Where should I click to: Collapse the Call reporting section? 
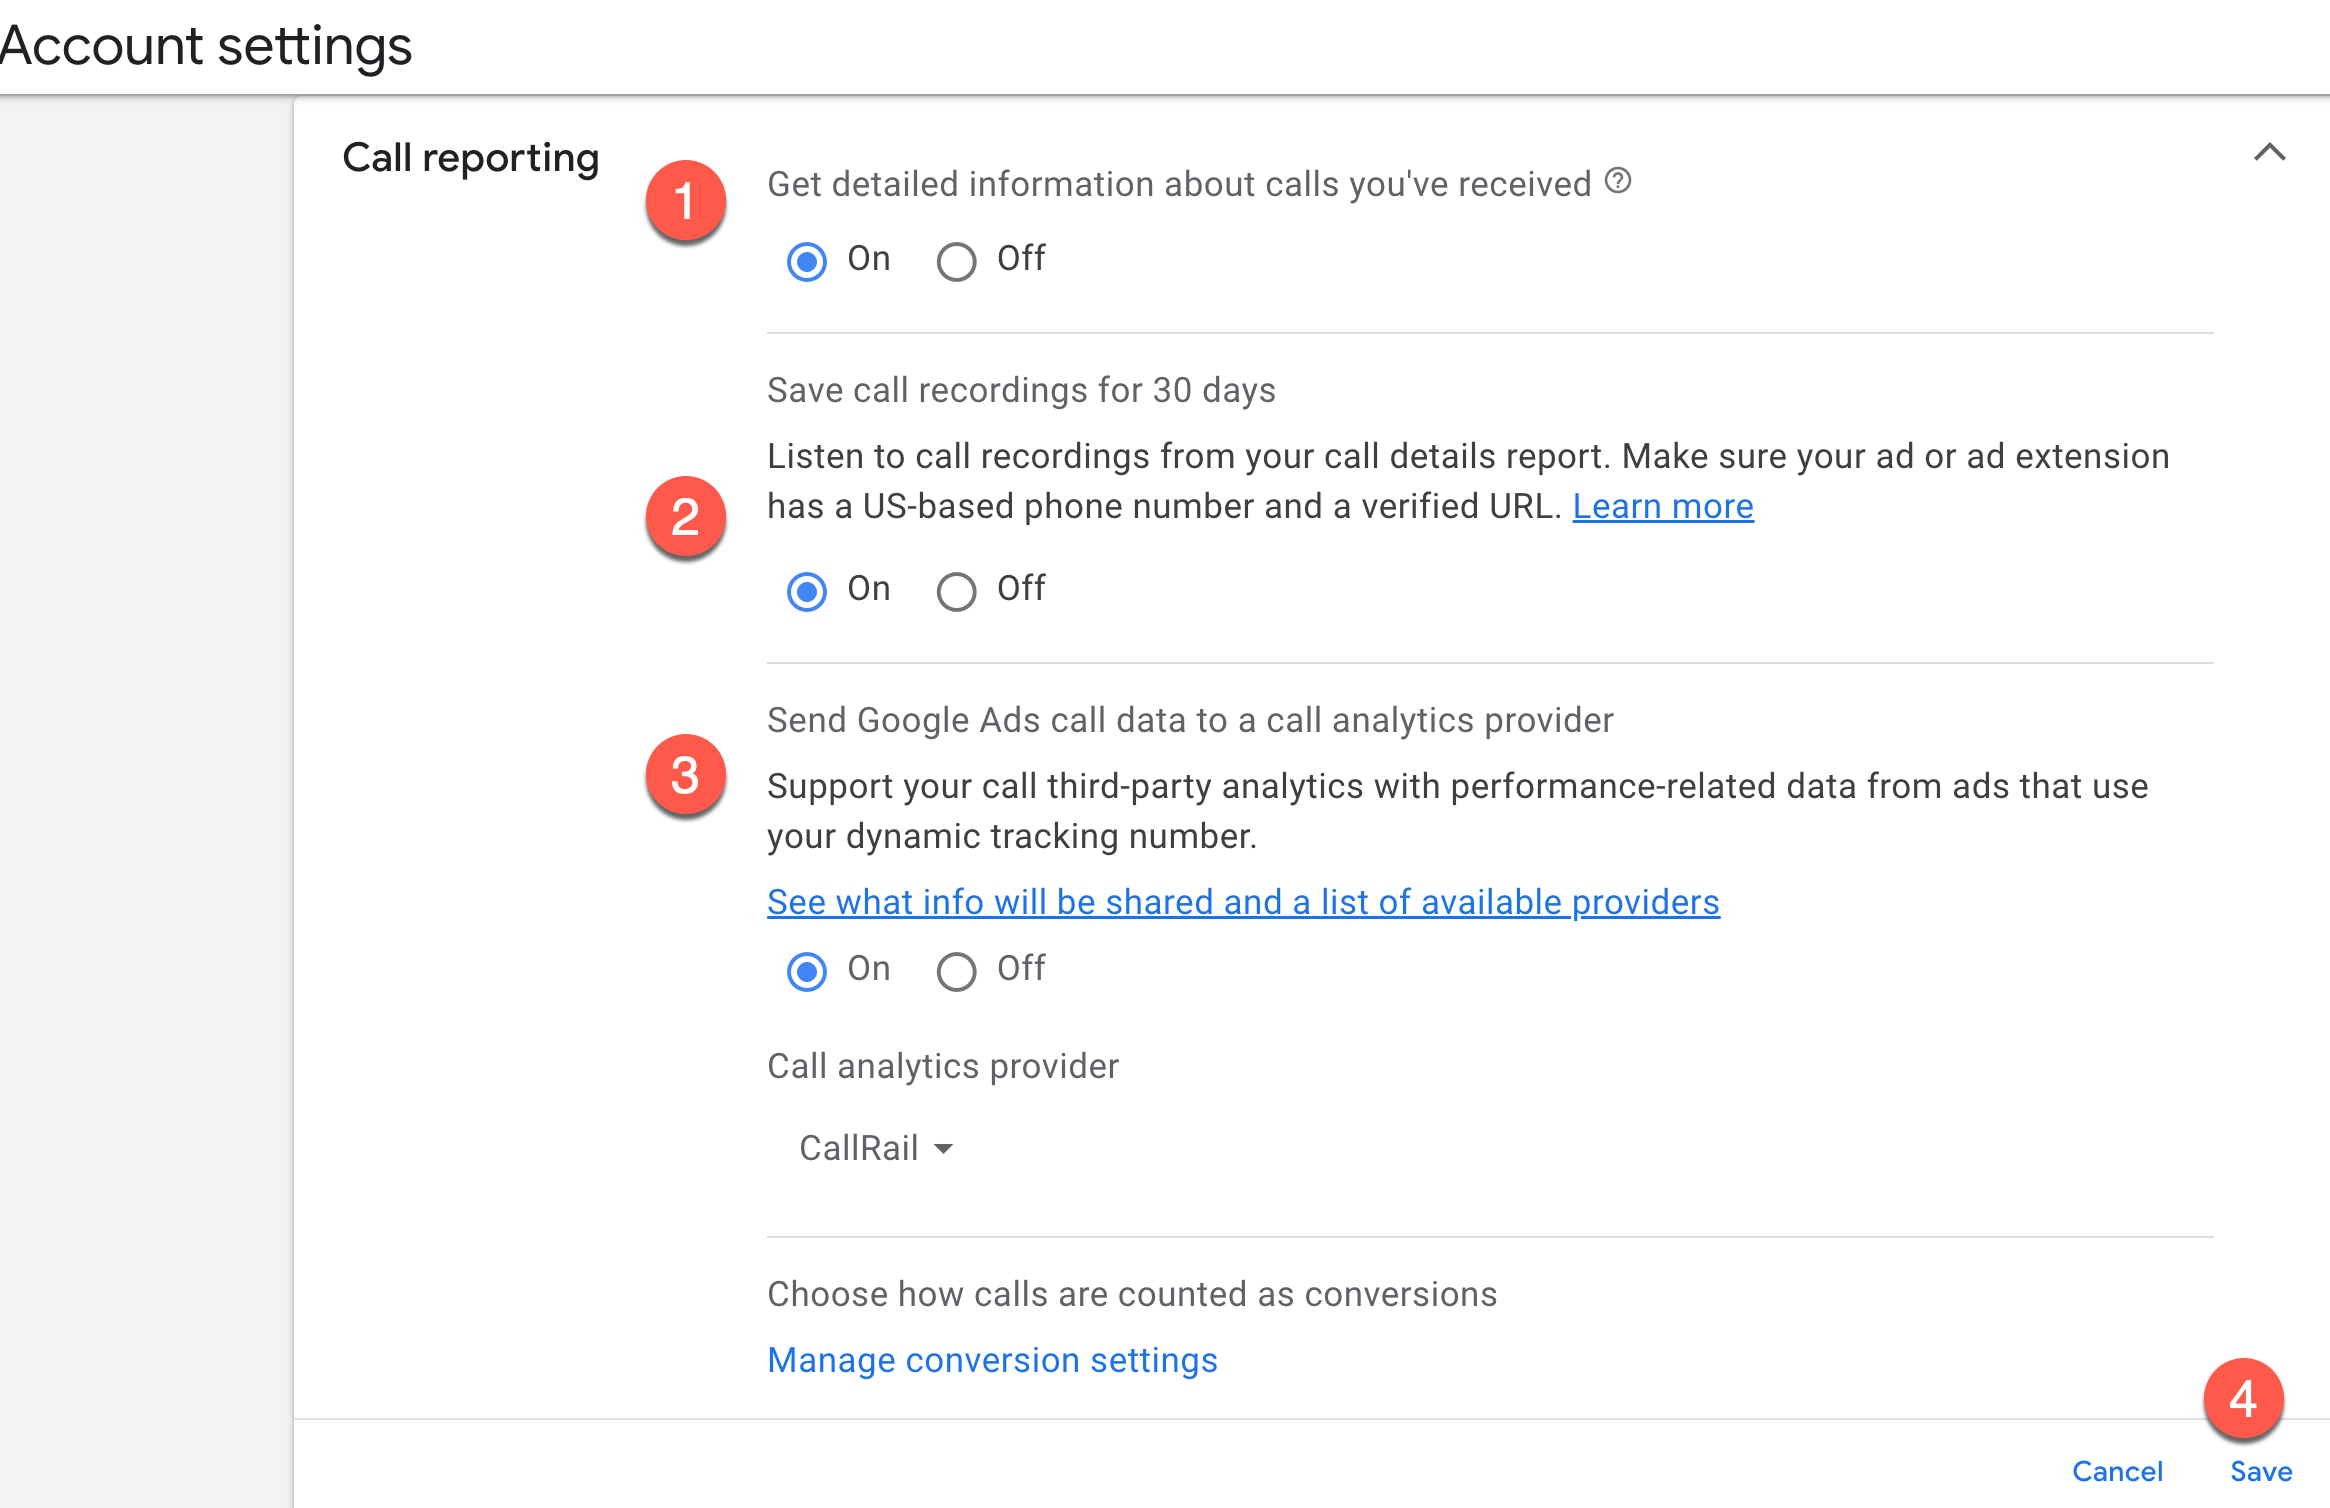2270,154
